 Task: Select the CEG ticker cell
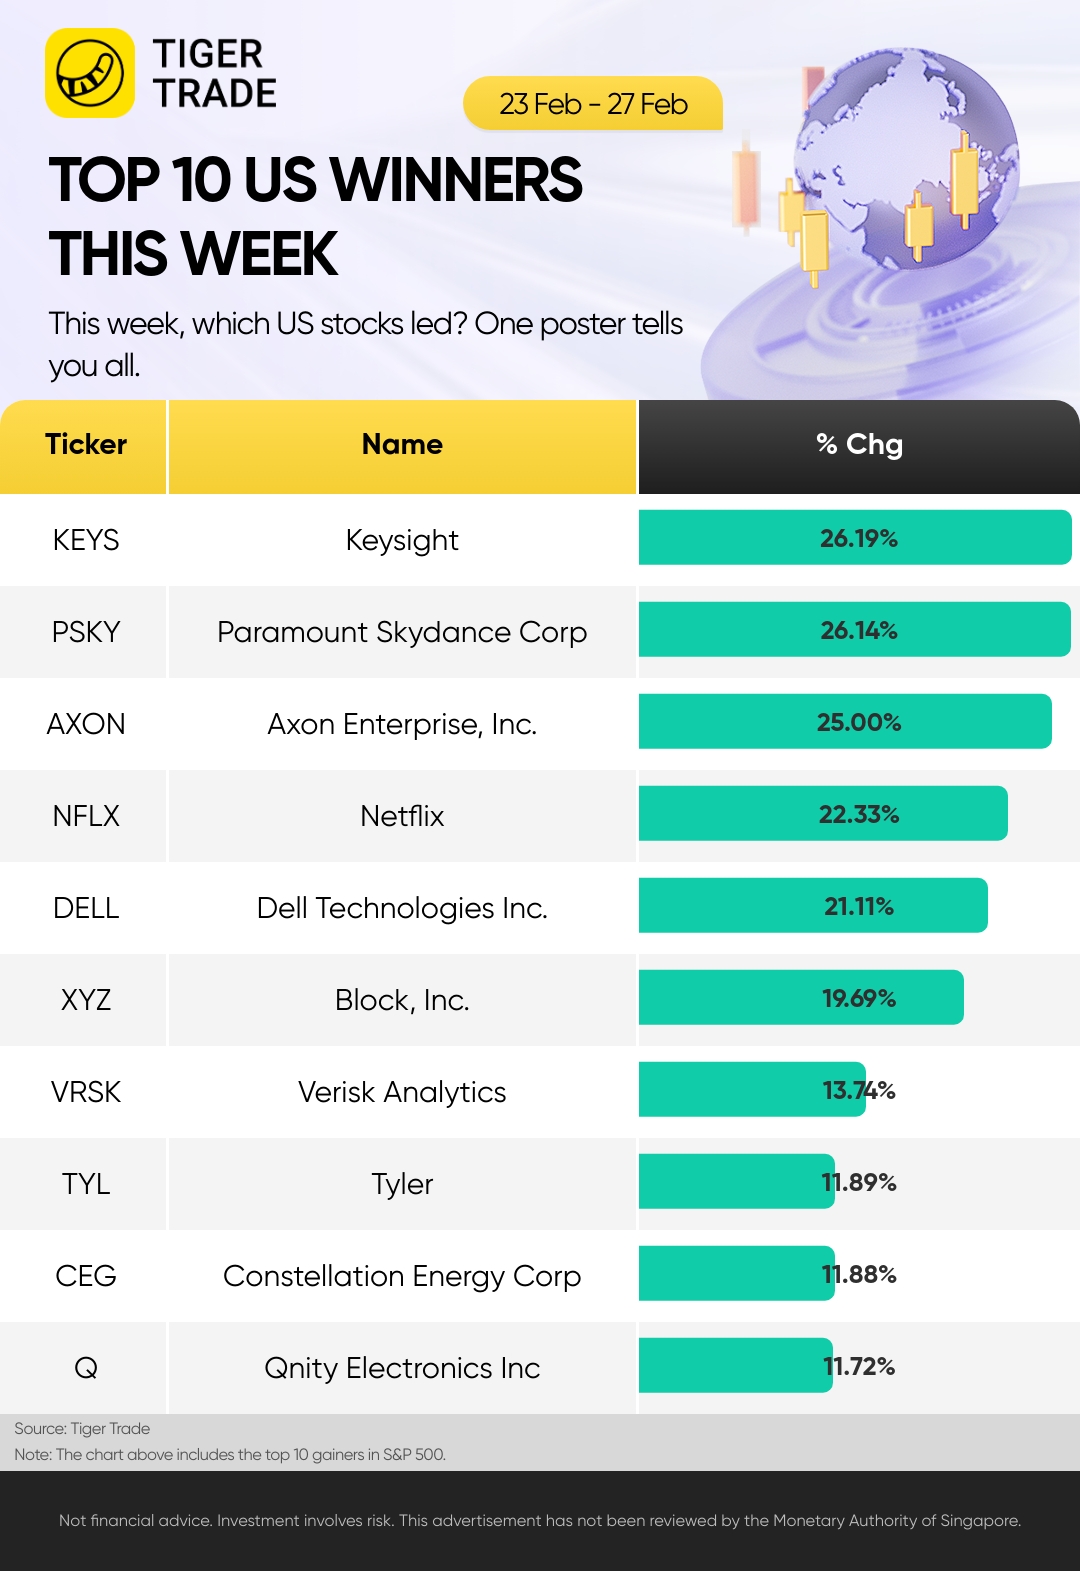pos(85,1276)
